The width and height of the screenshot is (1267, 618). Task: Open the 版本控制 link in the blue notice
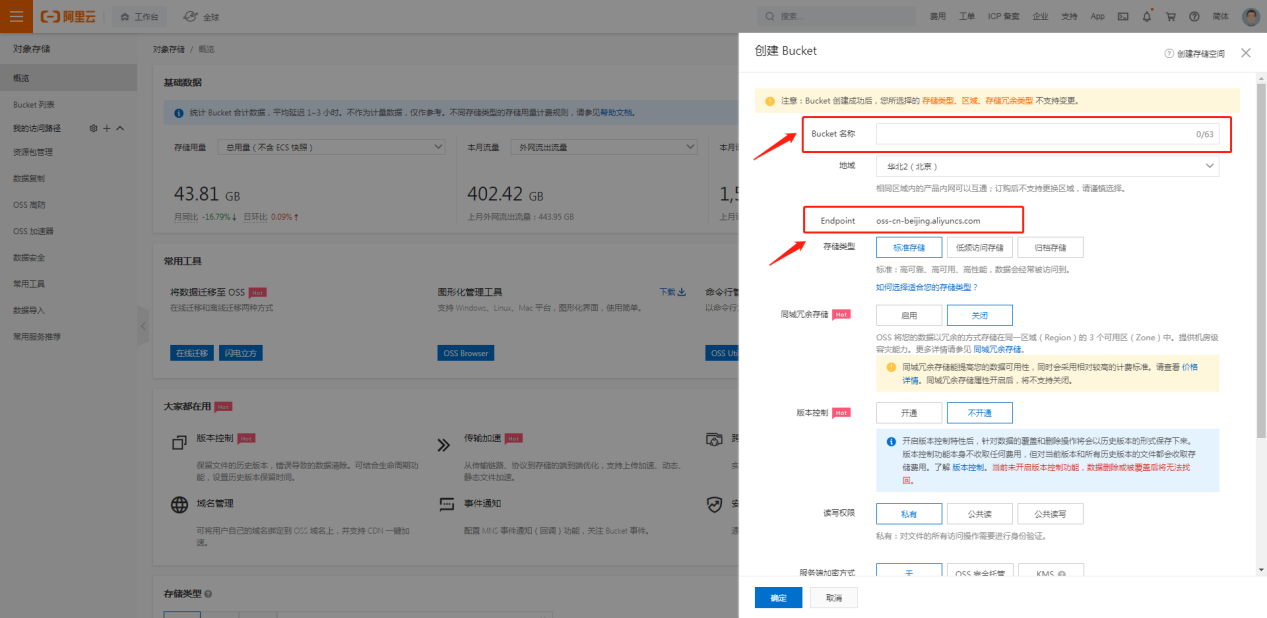point(967,467)
